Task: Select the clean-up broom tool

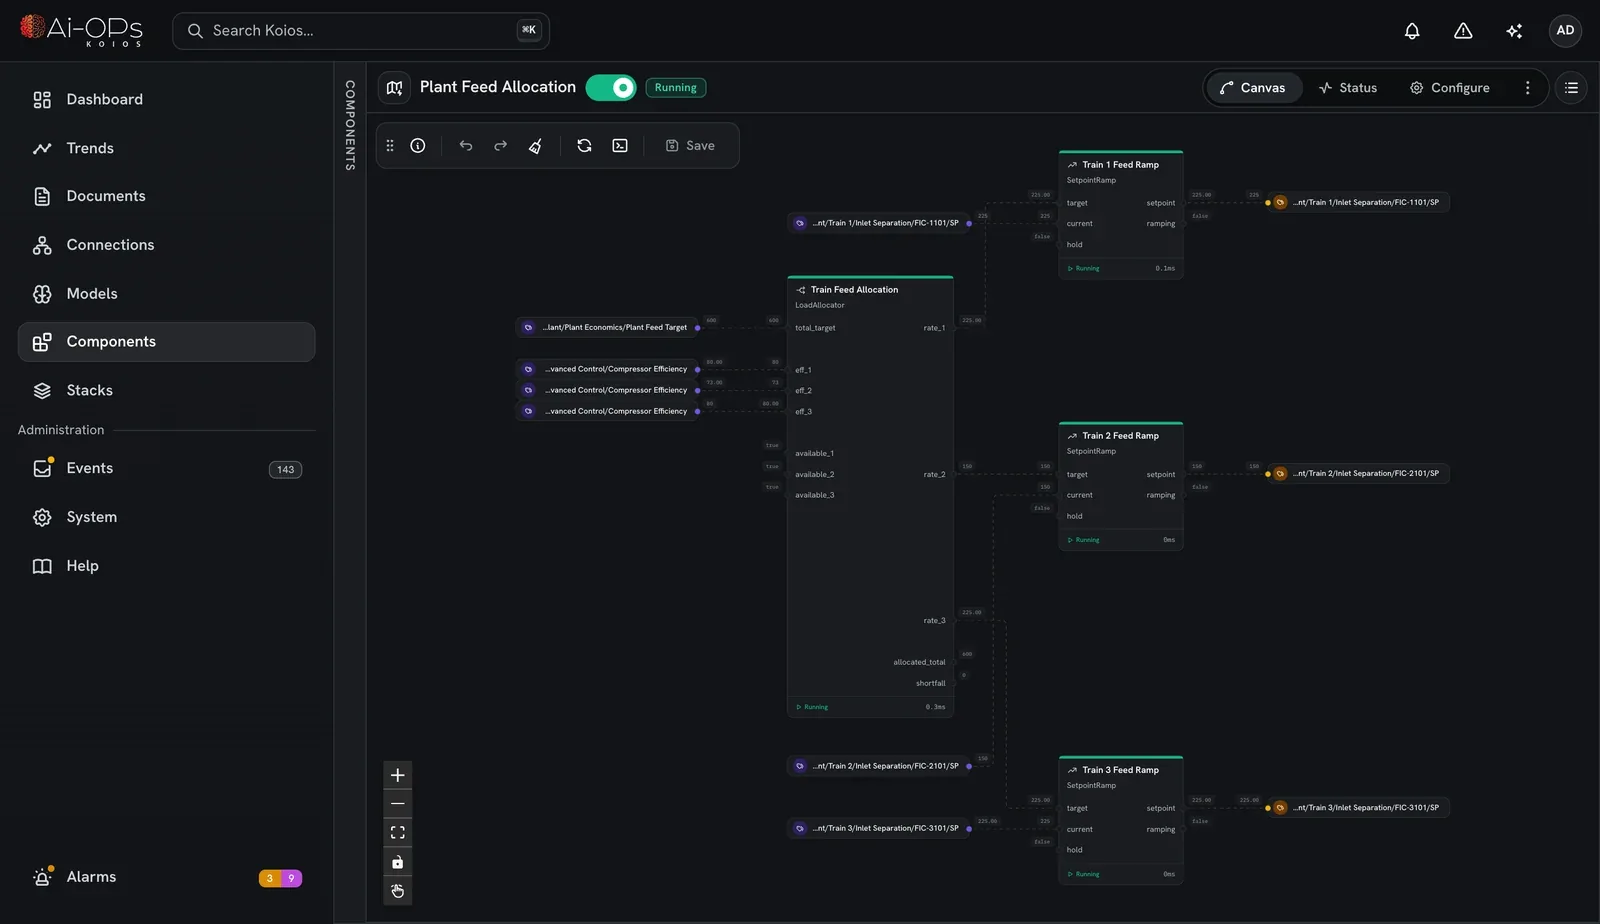Action: click(x=535, y=146)
